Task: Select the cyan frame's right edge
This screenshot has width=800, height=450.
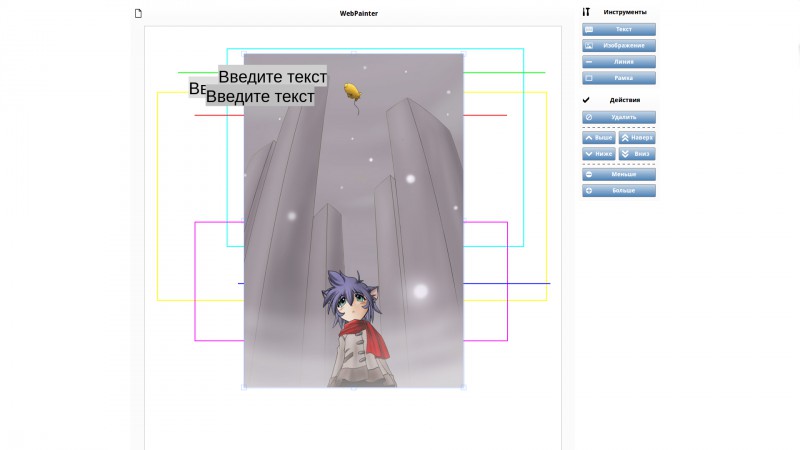Action: 523,148
